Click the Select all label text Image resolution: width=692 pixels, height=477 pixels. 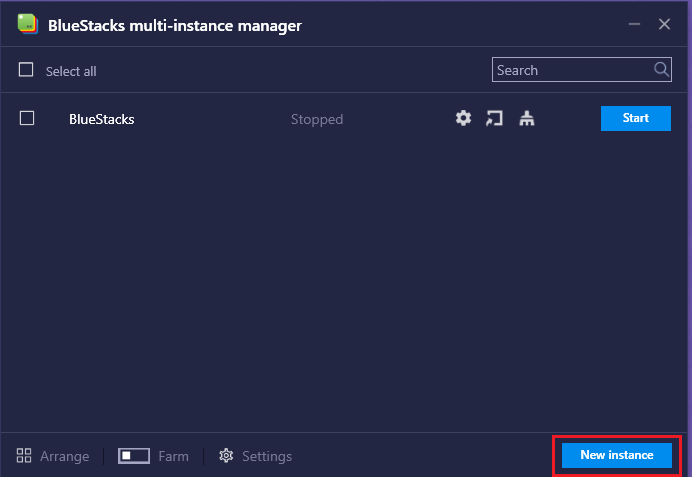[71, 71]
